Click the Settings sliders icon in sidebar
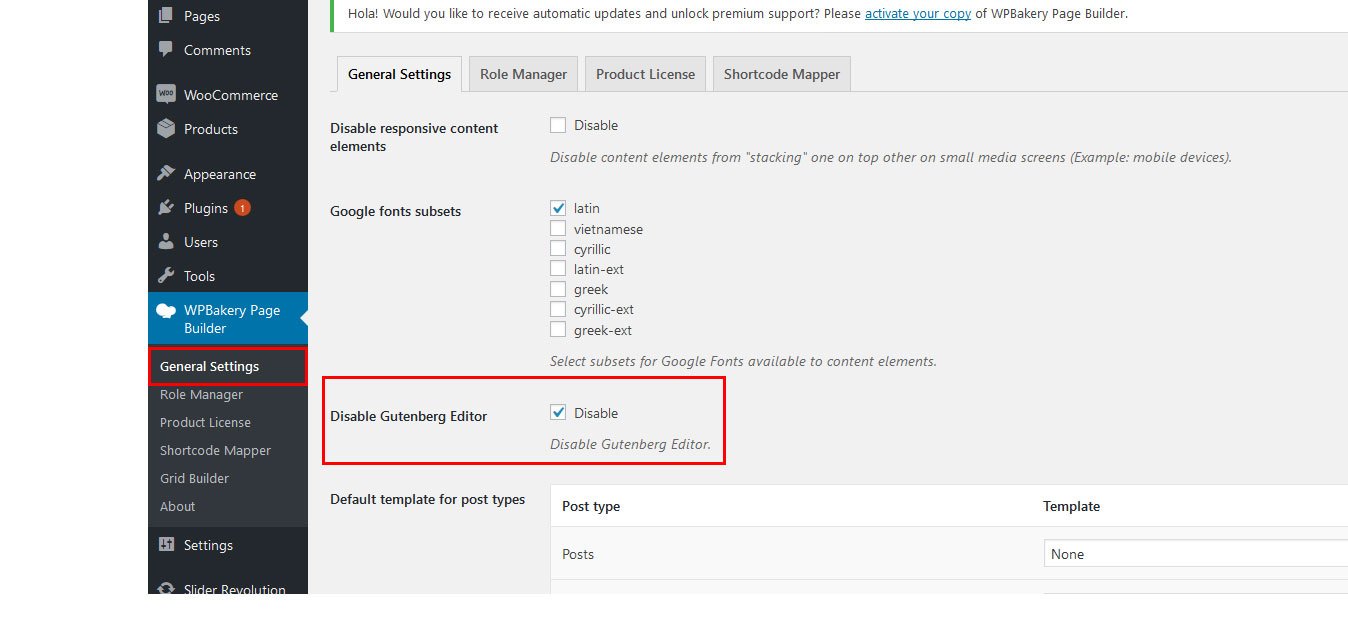Screen dimensions: 1348x619 pos(166,545)
